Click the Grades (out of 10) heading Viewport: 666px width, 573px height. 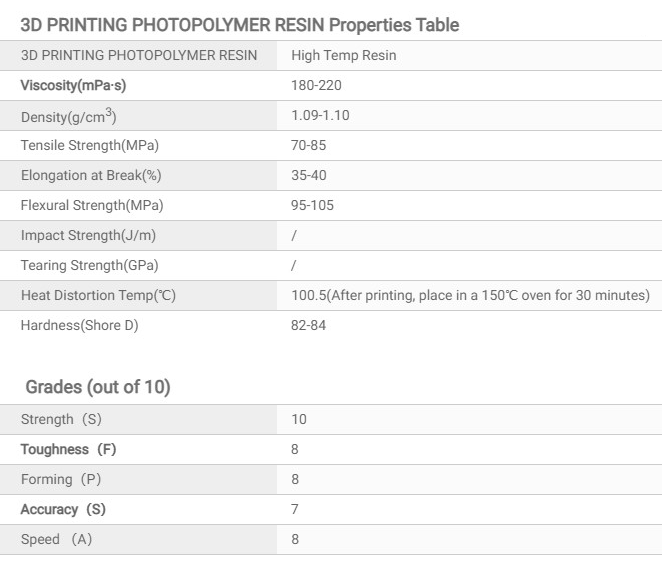98,387
